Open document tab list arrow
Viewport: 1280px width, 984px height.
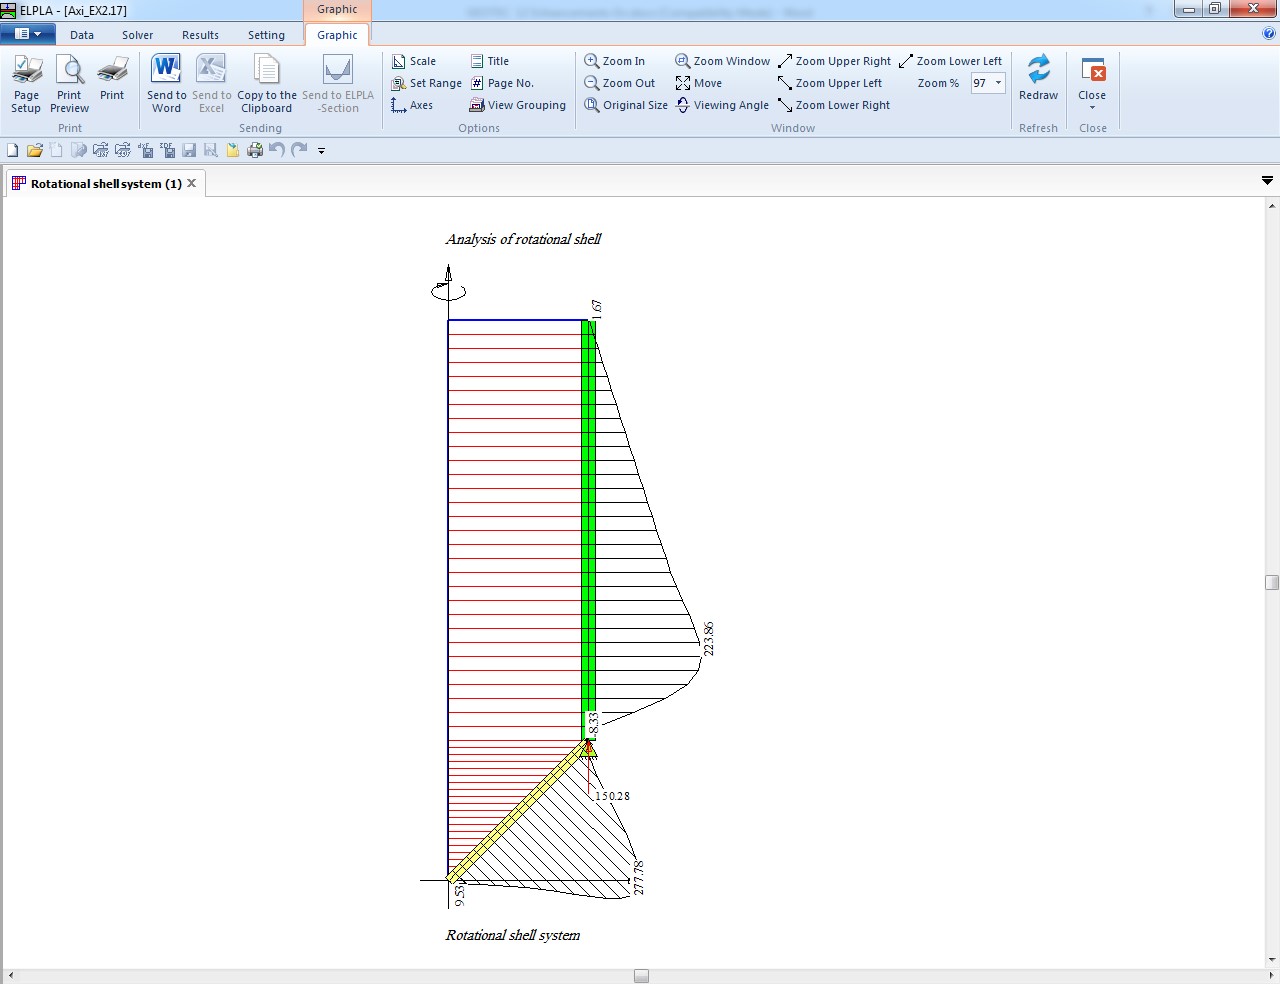tap(1267, 181)
